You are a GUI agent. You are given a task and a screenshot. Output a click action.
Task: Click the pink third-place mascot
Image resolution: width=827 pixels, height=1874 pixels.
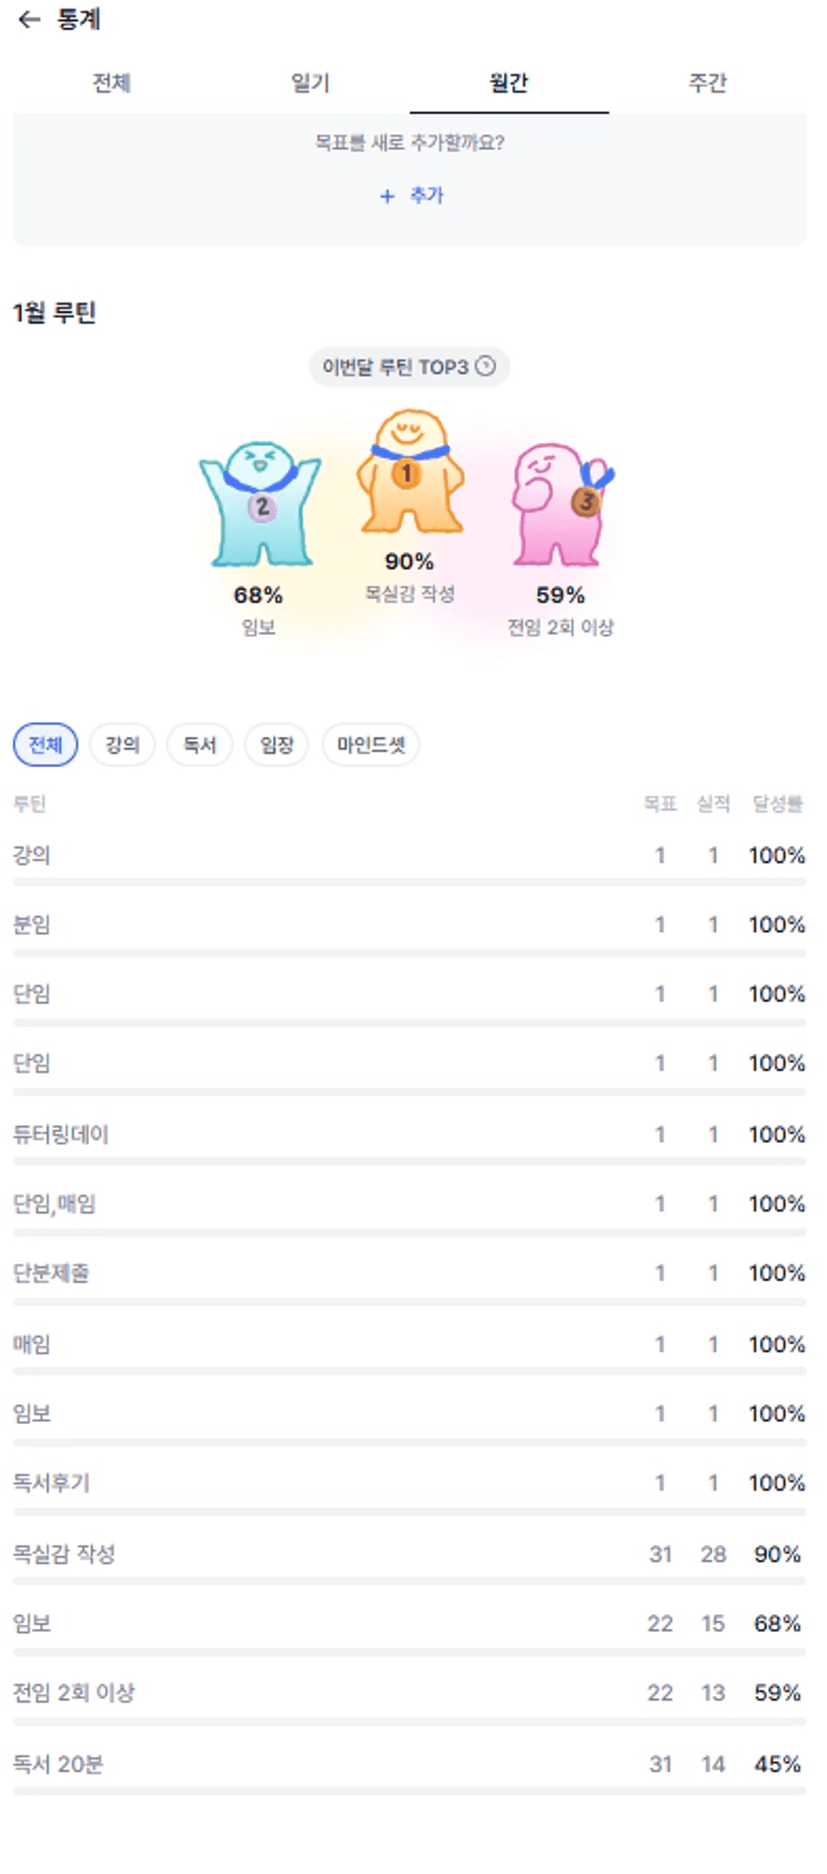click(560, 504)
